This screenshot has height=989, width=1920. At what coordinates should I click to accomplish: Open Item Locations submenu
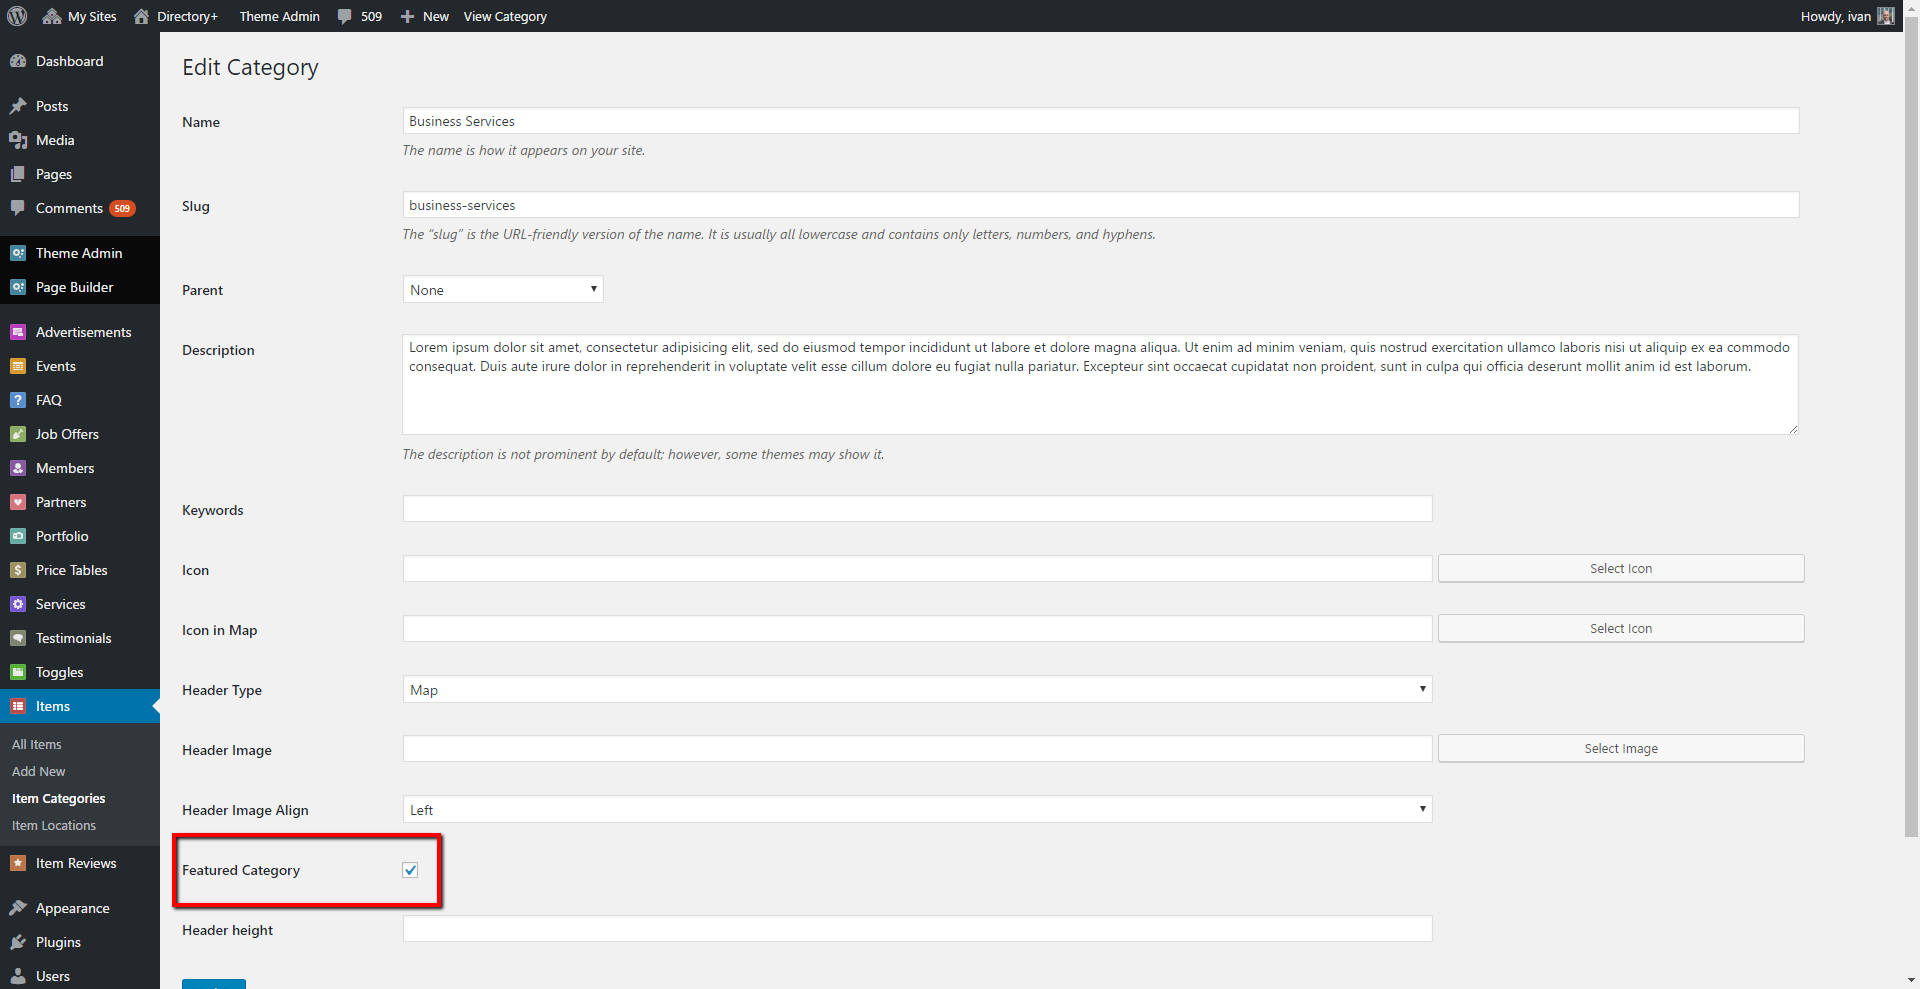(x=54, y=825)
